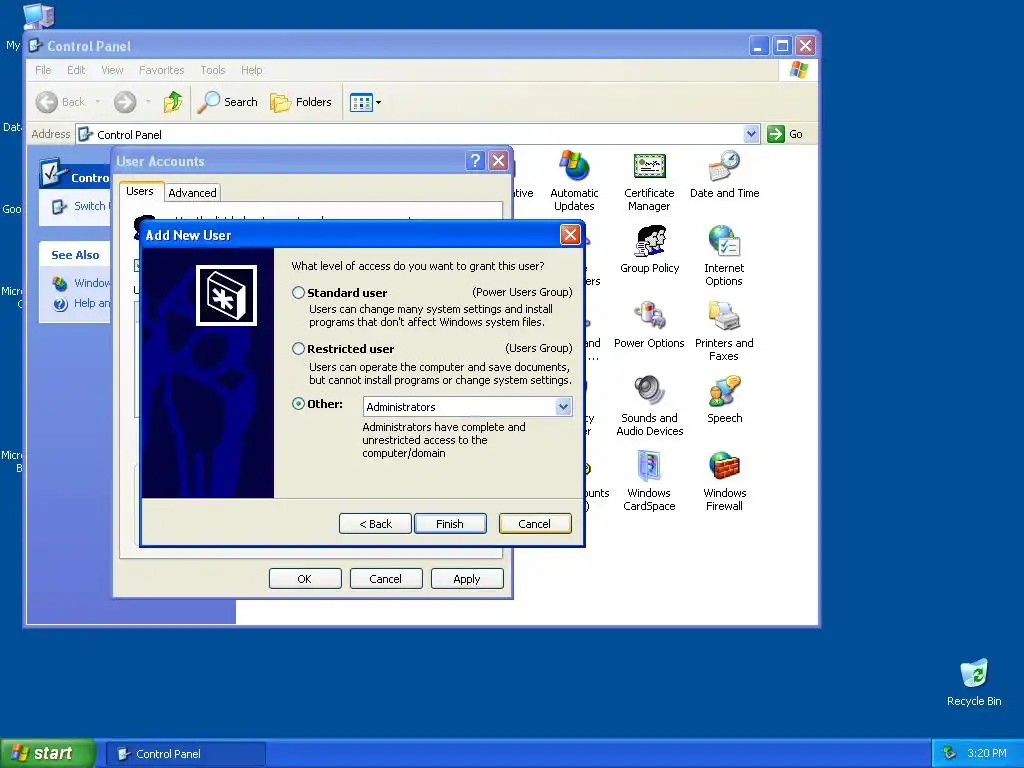Open the Windows CardSpace icon
This screenshot has height=768, width=1024.
(x=649, y=481)
